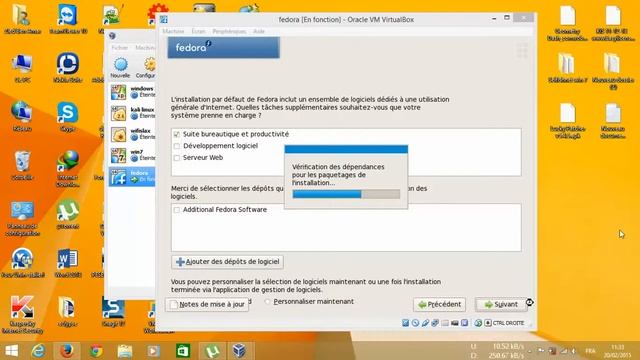The image size is (640, 360).
Task: Open the TeamViewer desktop shortcut
Action: (68, 19)
